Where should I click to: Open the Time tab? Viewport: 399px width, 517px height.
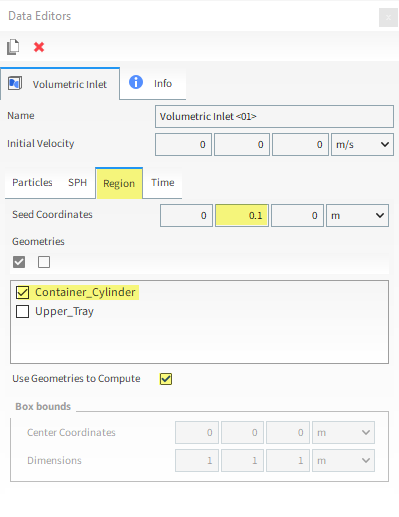pos(163,183)
